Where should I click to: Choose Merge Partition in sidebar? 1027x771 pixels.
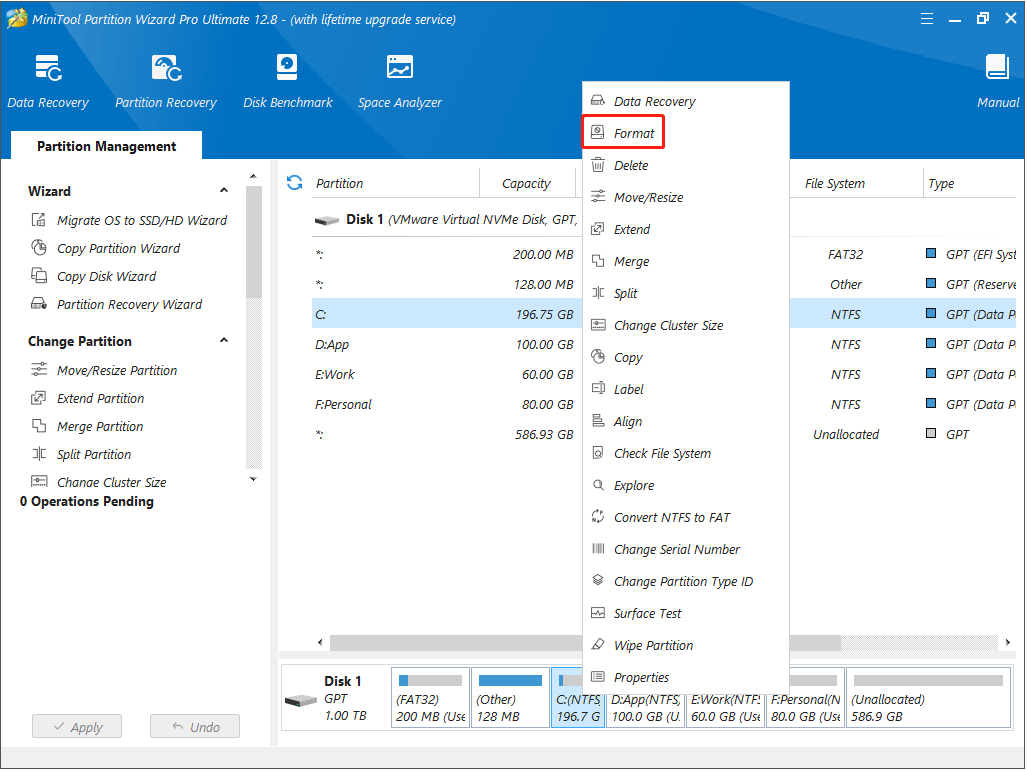pos(87,426)
